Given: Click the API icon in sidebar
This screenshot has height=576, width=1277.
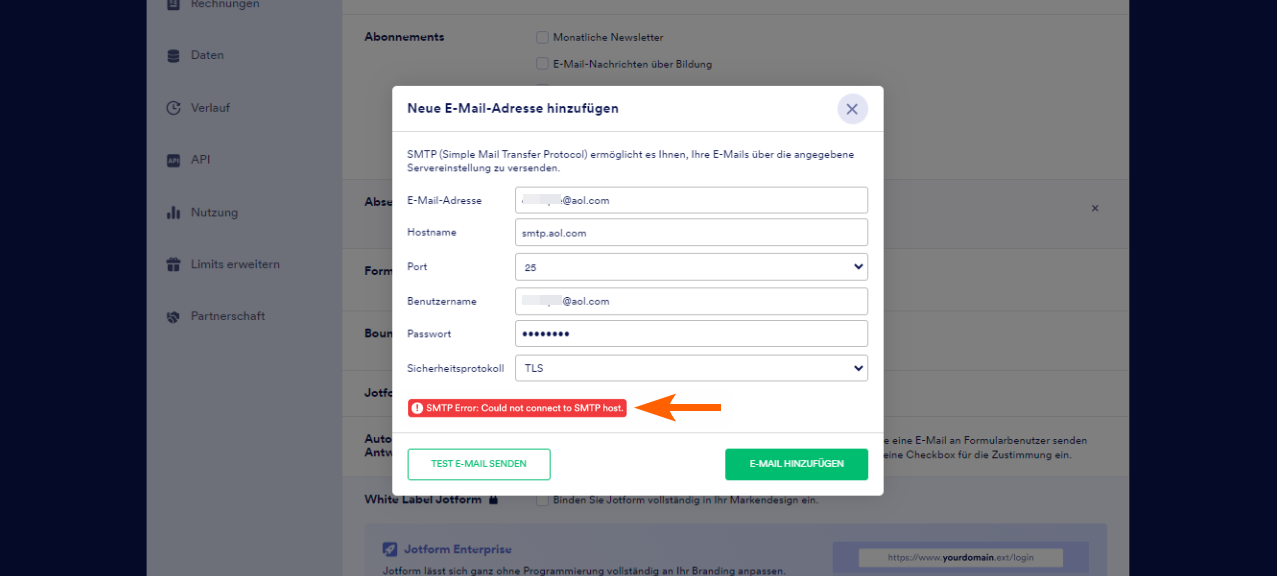Looking at the screenshot, I should click(x=174, y=160).
